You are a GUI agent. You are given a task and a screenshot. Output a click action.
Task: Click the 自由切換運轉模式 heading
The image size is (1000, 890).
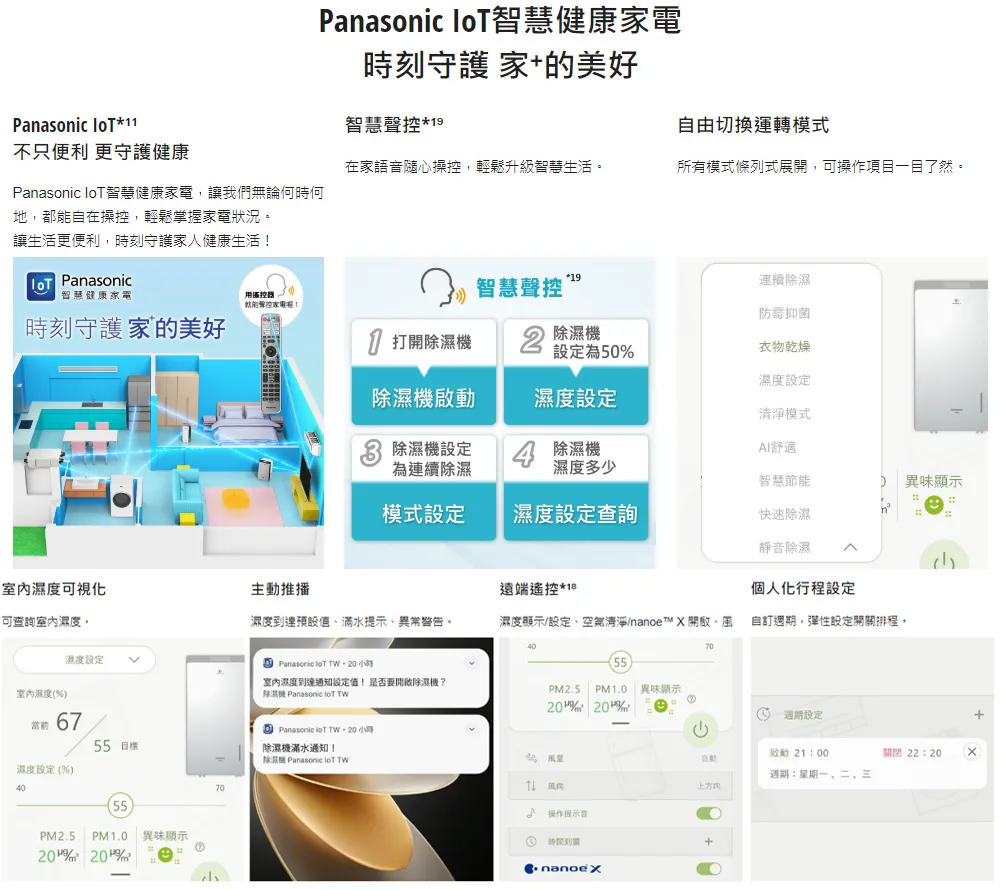753,125
